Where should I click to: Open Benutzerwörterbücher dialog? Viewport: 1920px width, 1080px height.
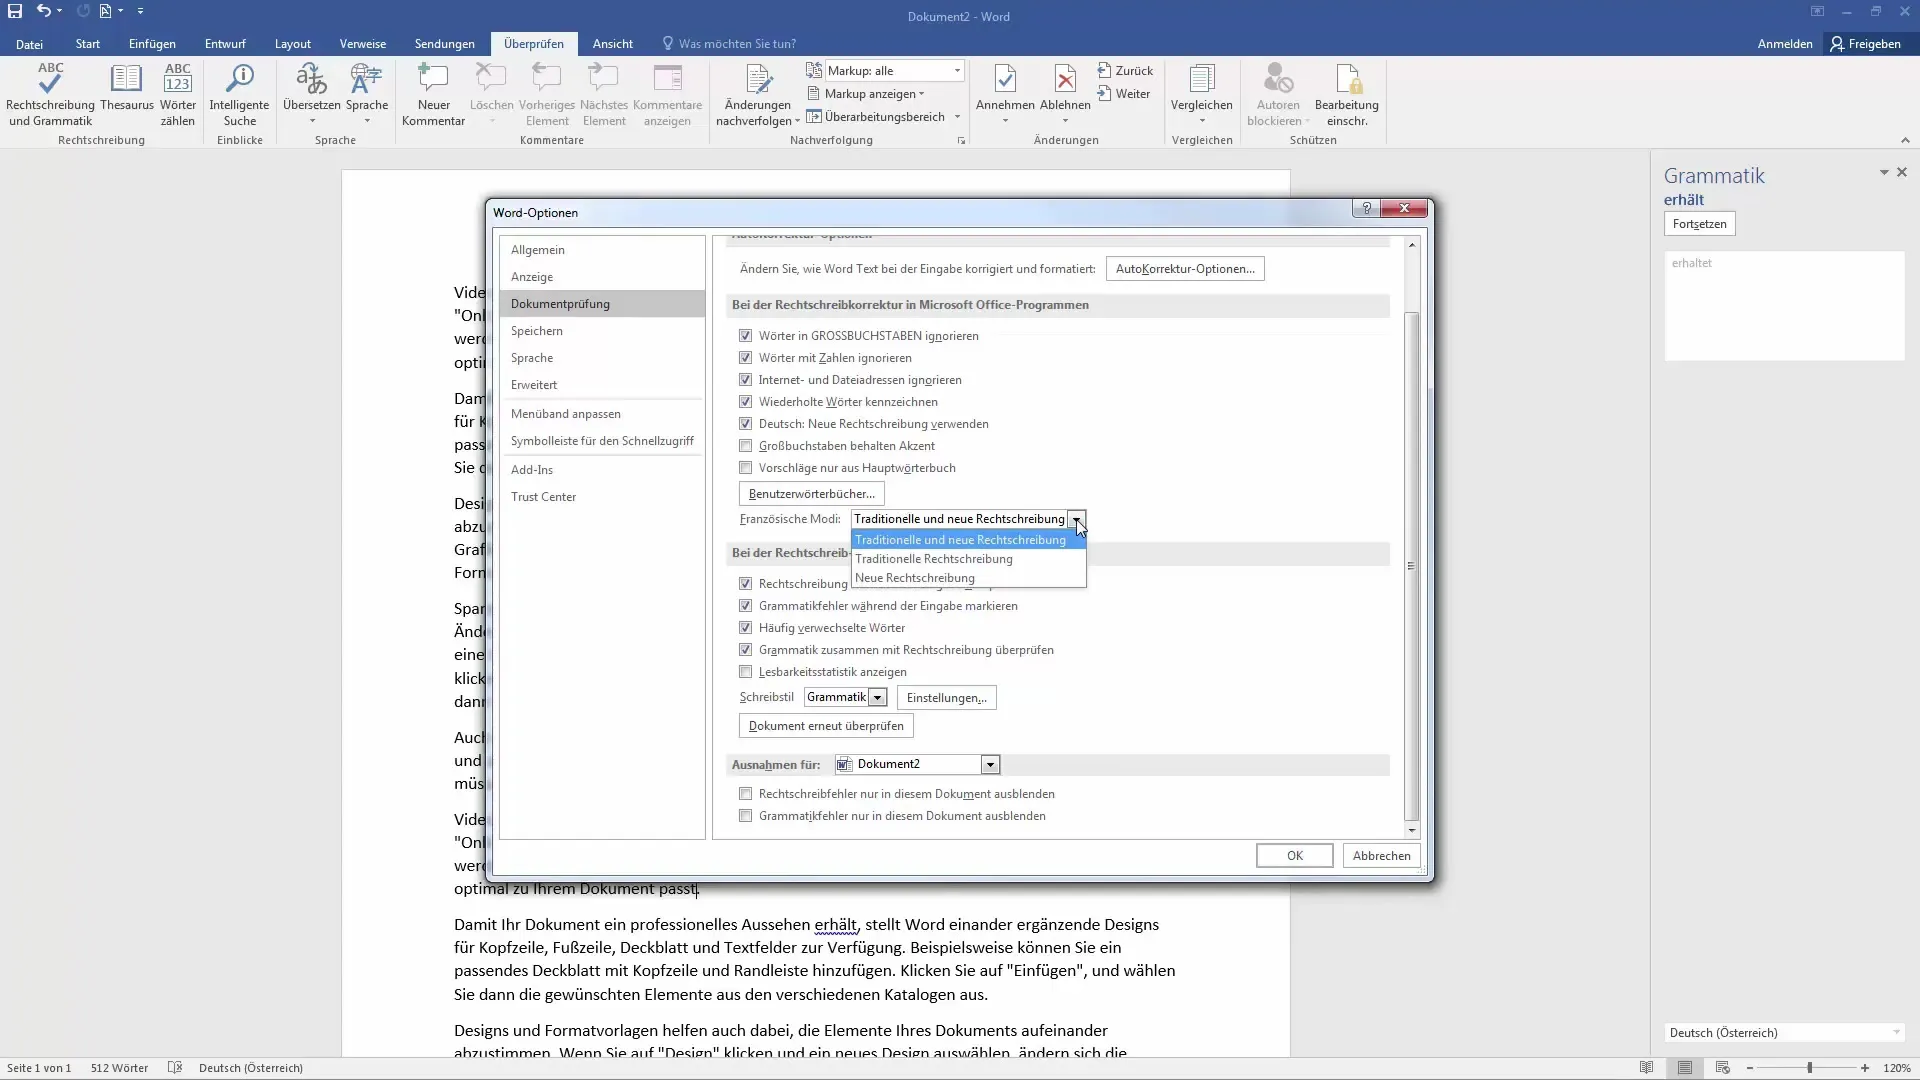point(811,494)
